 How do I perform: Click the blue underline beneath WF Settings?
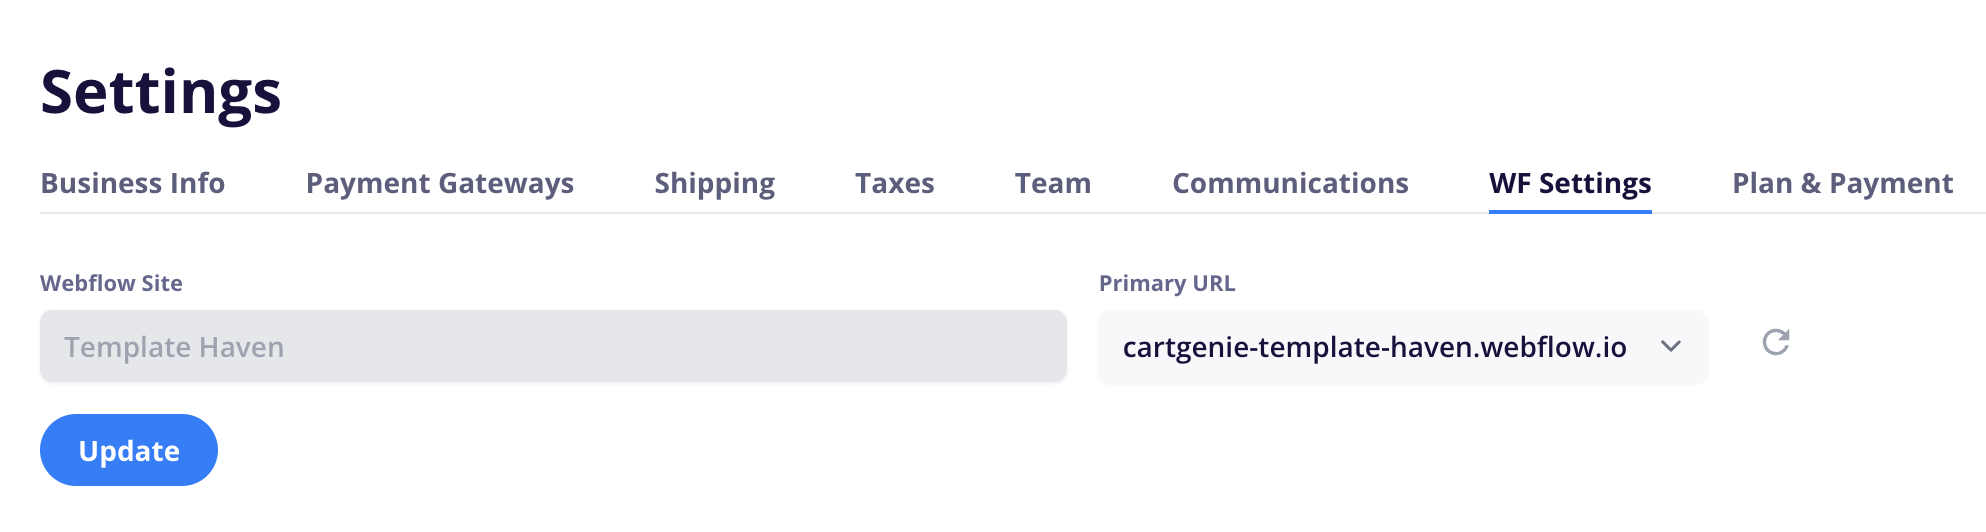click(1570, 211)
